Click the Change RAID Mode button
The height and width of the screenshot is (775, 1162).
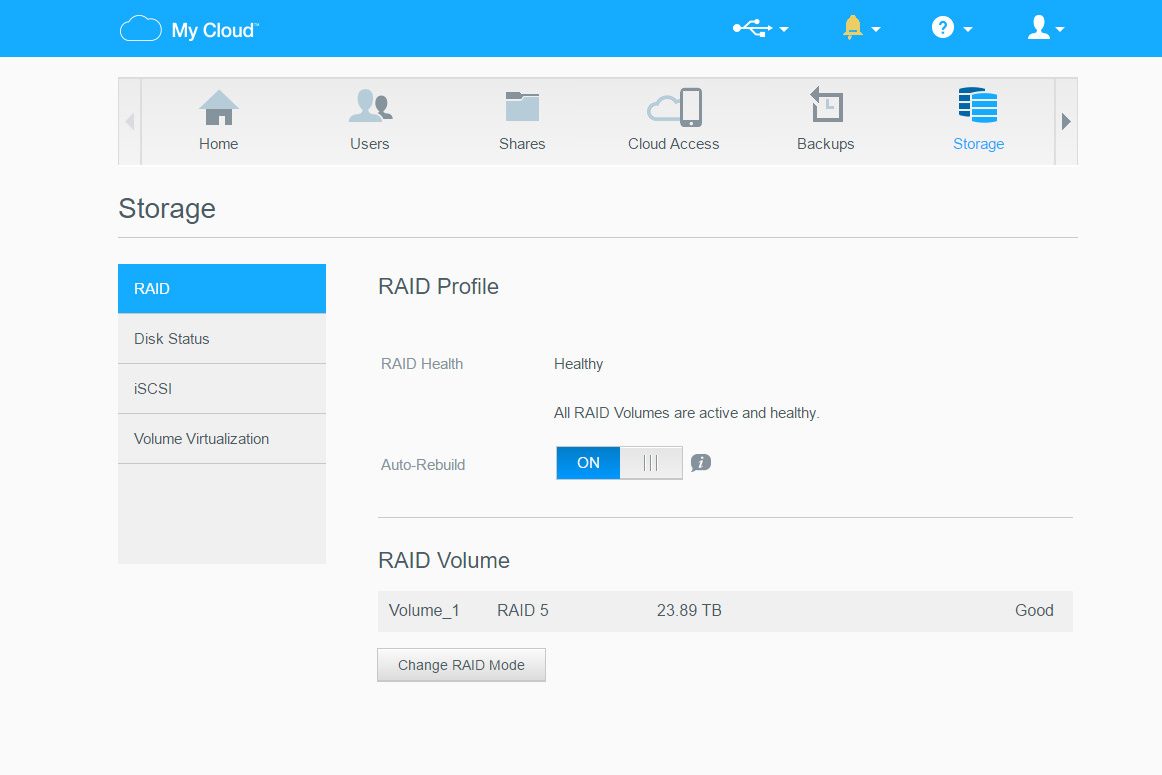coord(461,665)
